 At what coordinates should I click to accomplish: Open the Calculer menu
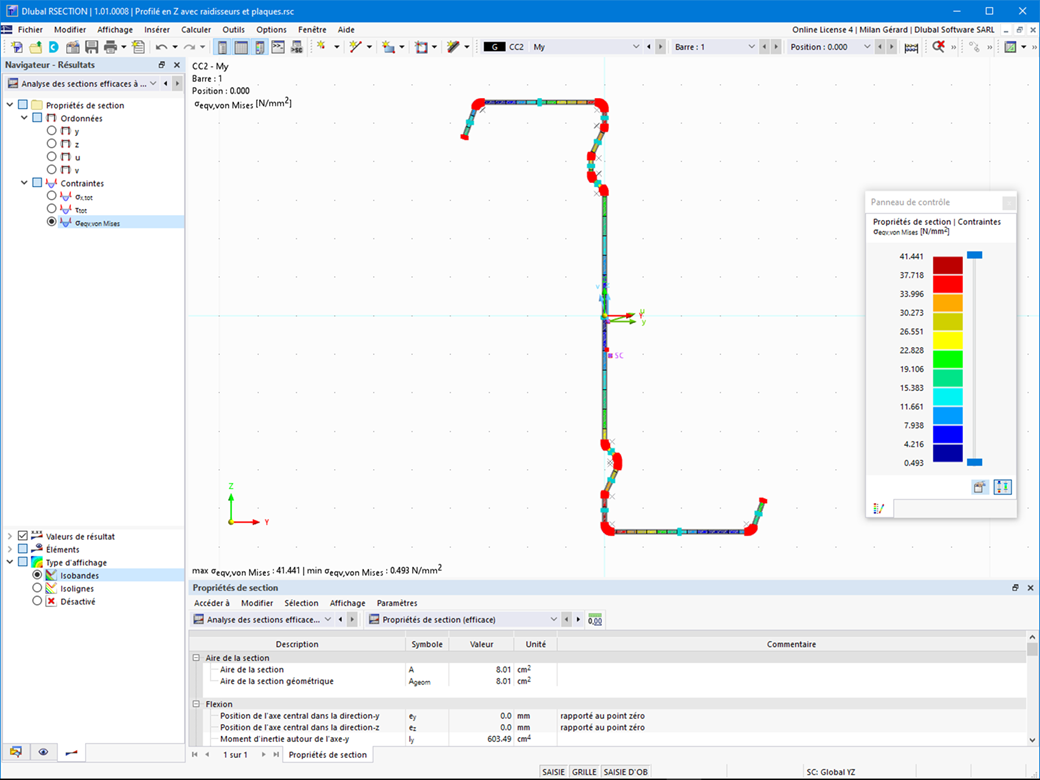tap(196, 30)
